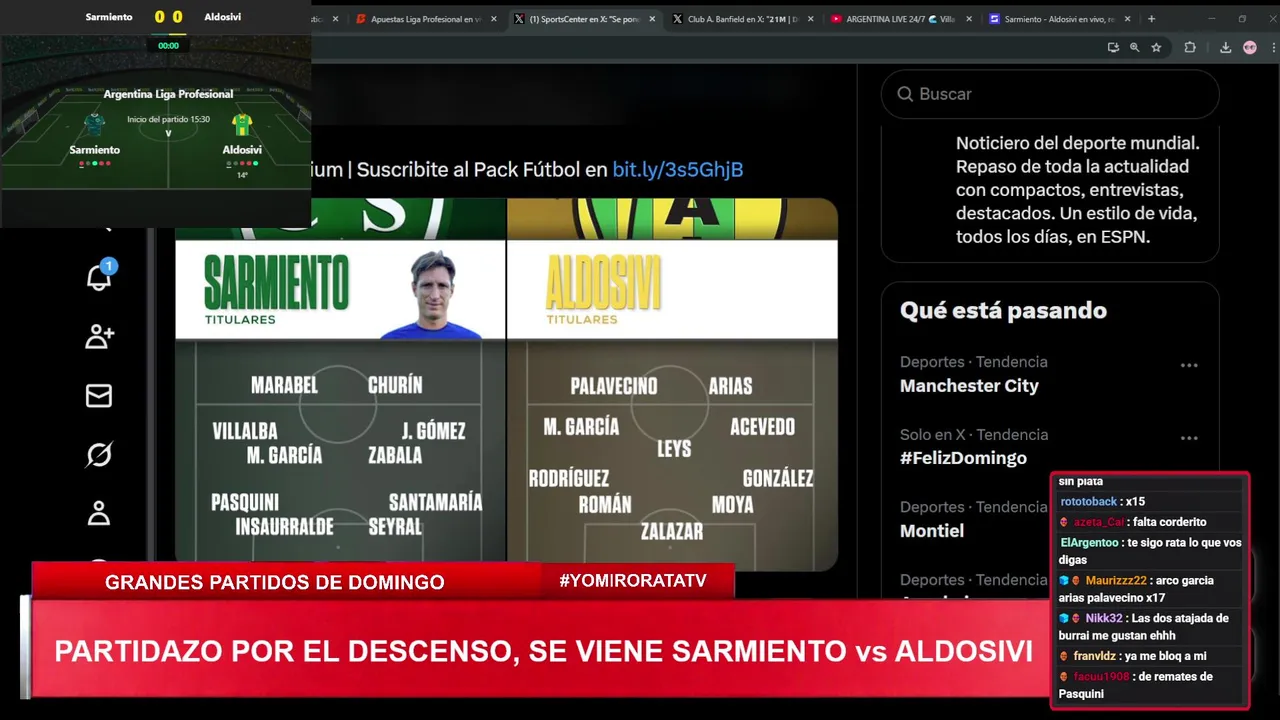
Task: Open profile icon in X sidebar
Action: (x=99, y=513)
